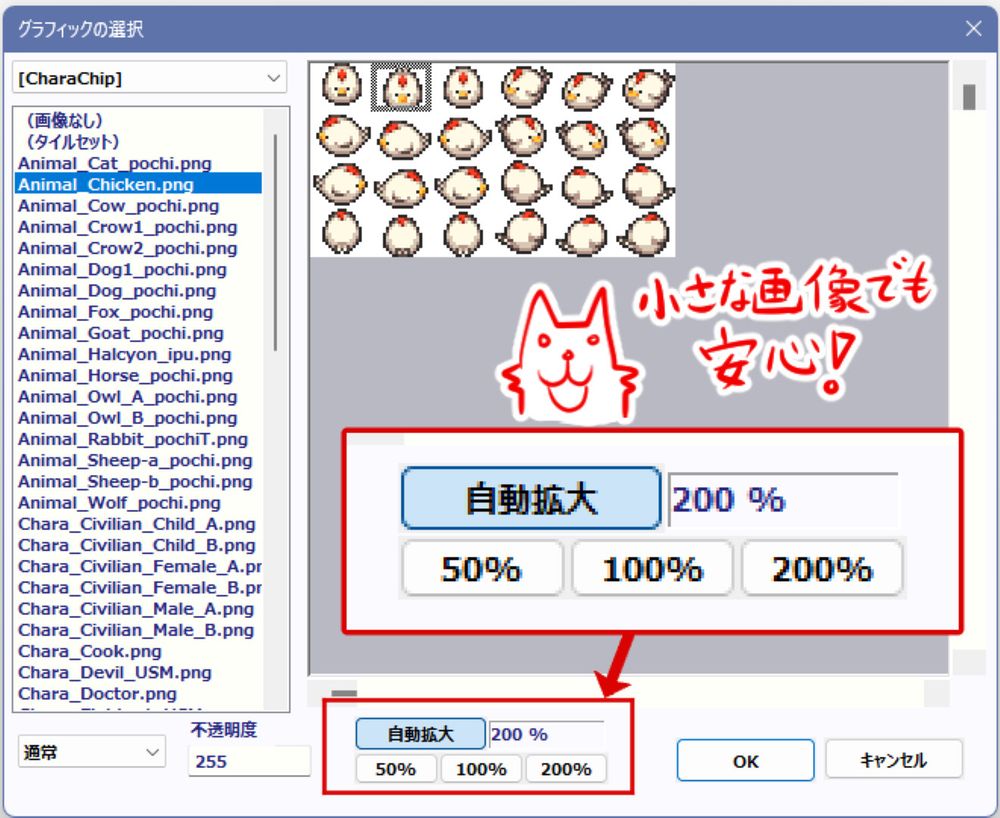Close the グラフィックの選択 dialog
The height and width of the screenshot is (818, 1000).
pos(973,29)
